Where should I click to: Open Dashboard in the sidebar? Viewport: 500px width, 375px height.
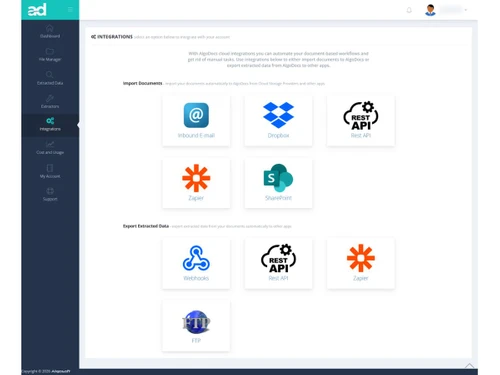(50, 32)
